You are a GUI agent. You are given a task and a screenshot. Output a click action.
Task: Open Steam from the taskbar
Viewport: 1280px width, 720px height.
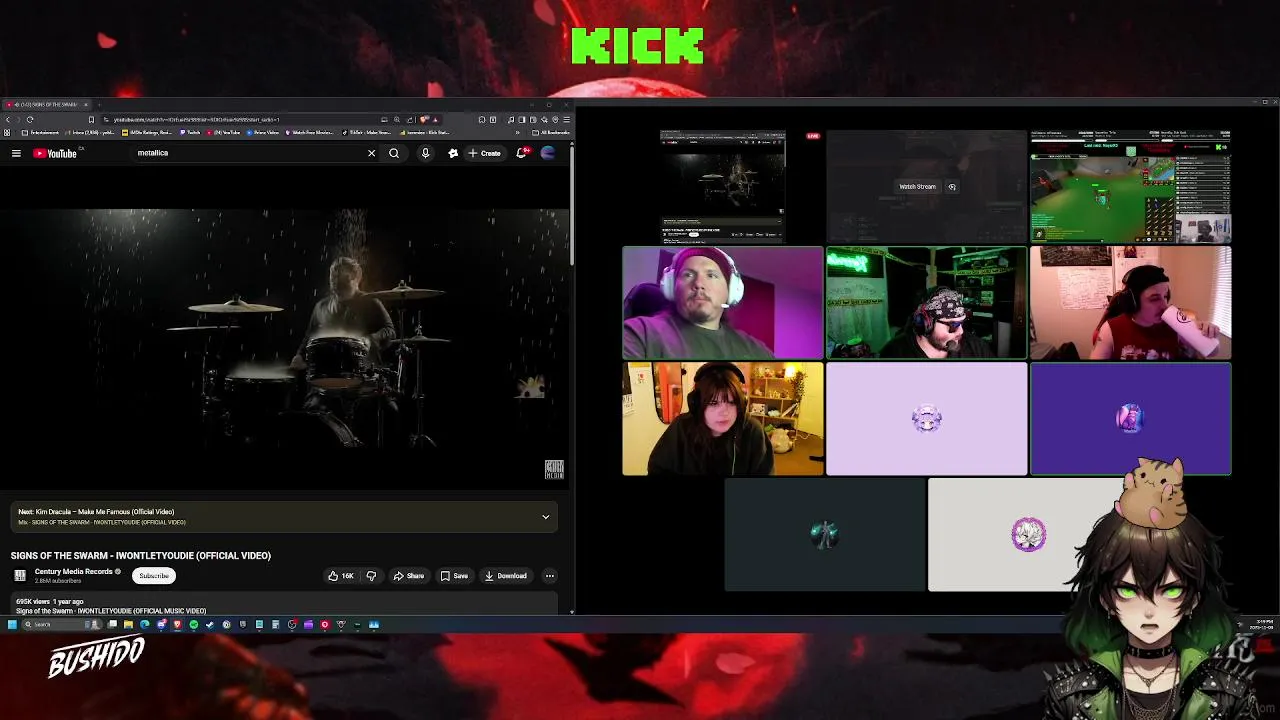pos(210,624)
